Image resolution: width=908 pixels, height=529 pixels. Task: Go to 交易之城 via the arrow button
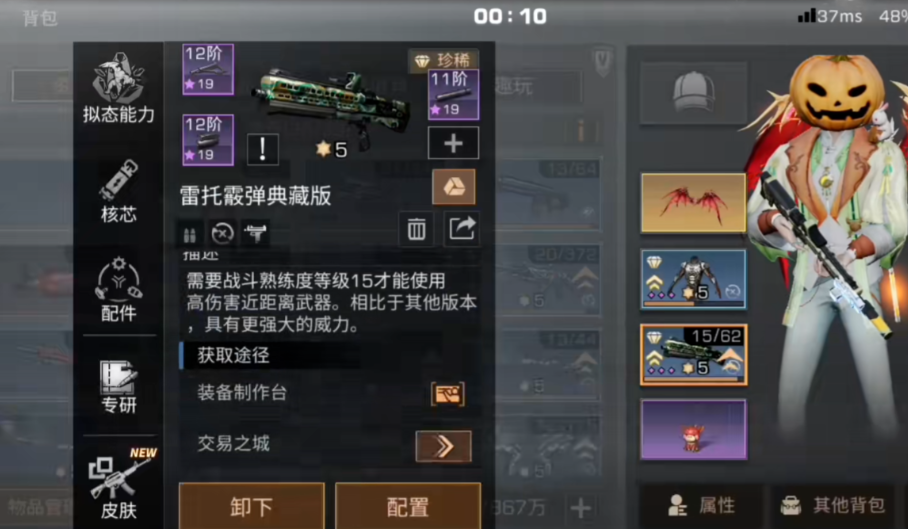(444, 446)
